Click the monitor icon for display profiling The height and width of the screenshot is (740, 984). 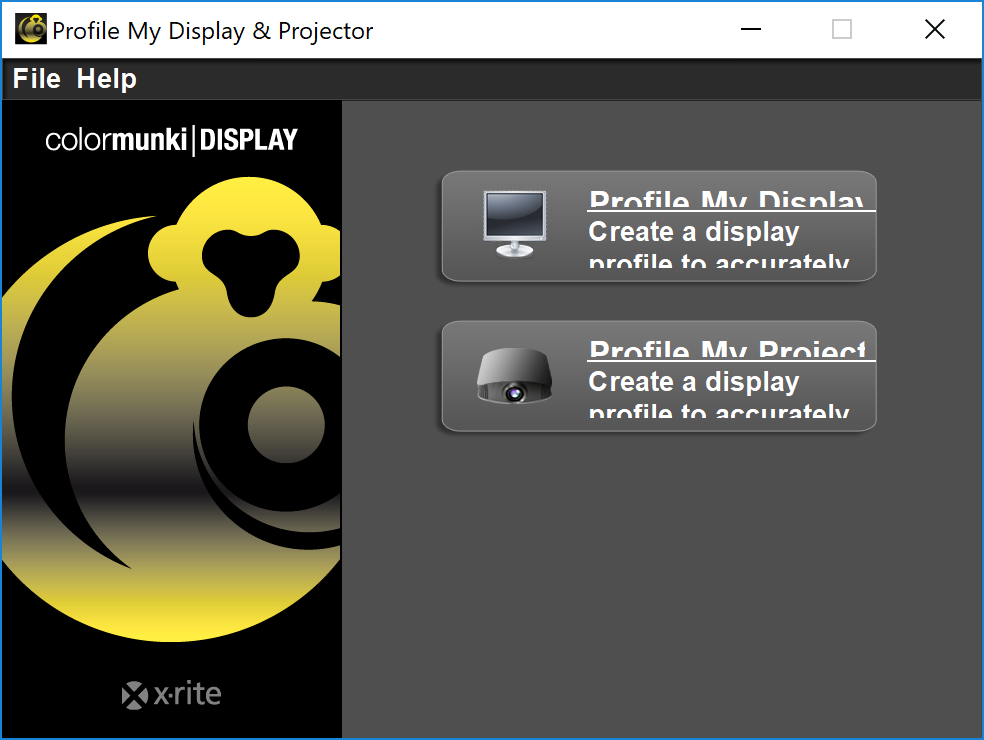click(x=515, y=224)
